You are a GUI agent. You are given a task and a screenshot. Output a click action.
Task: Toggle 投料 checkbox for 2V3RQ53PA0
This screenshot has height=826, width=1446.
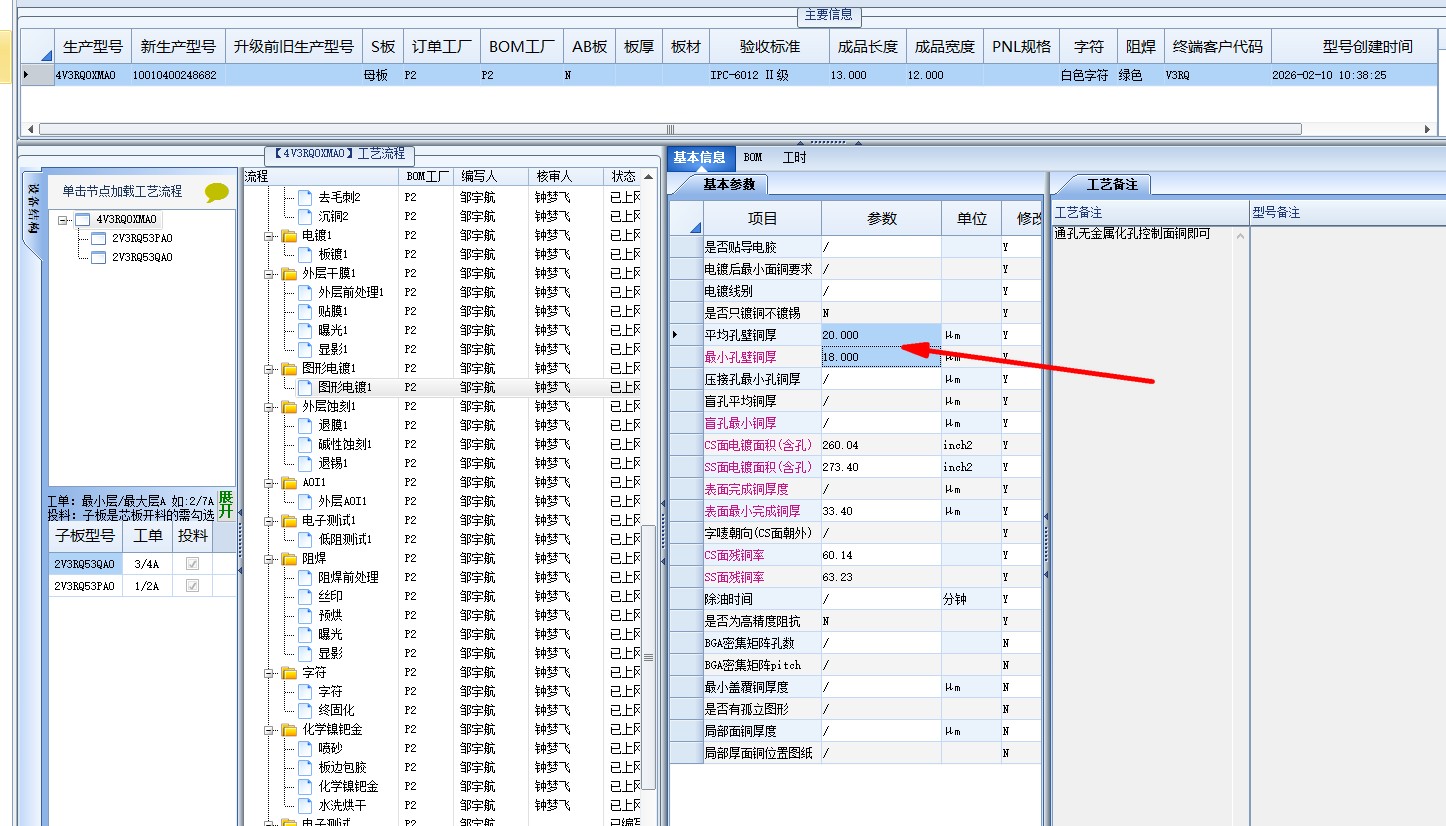click(192, 586)
